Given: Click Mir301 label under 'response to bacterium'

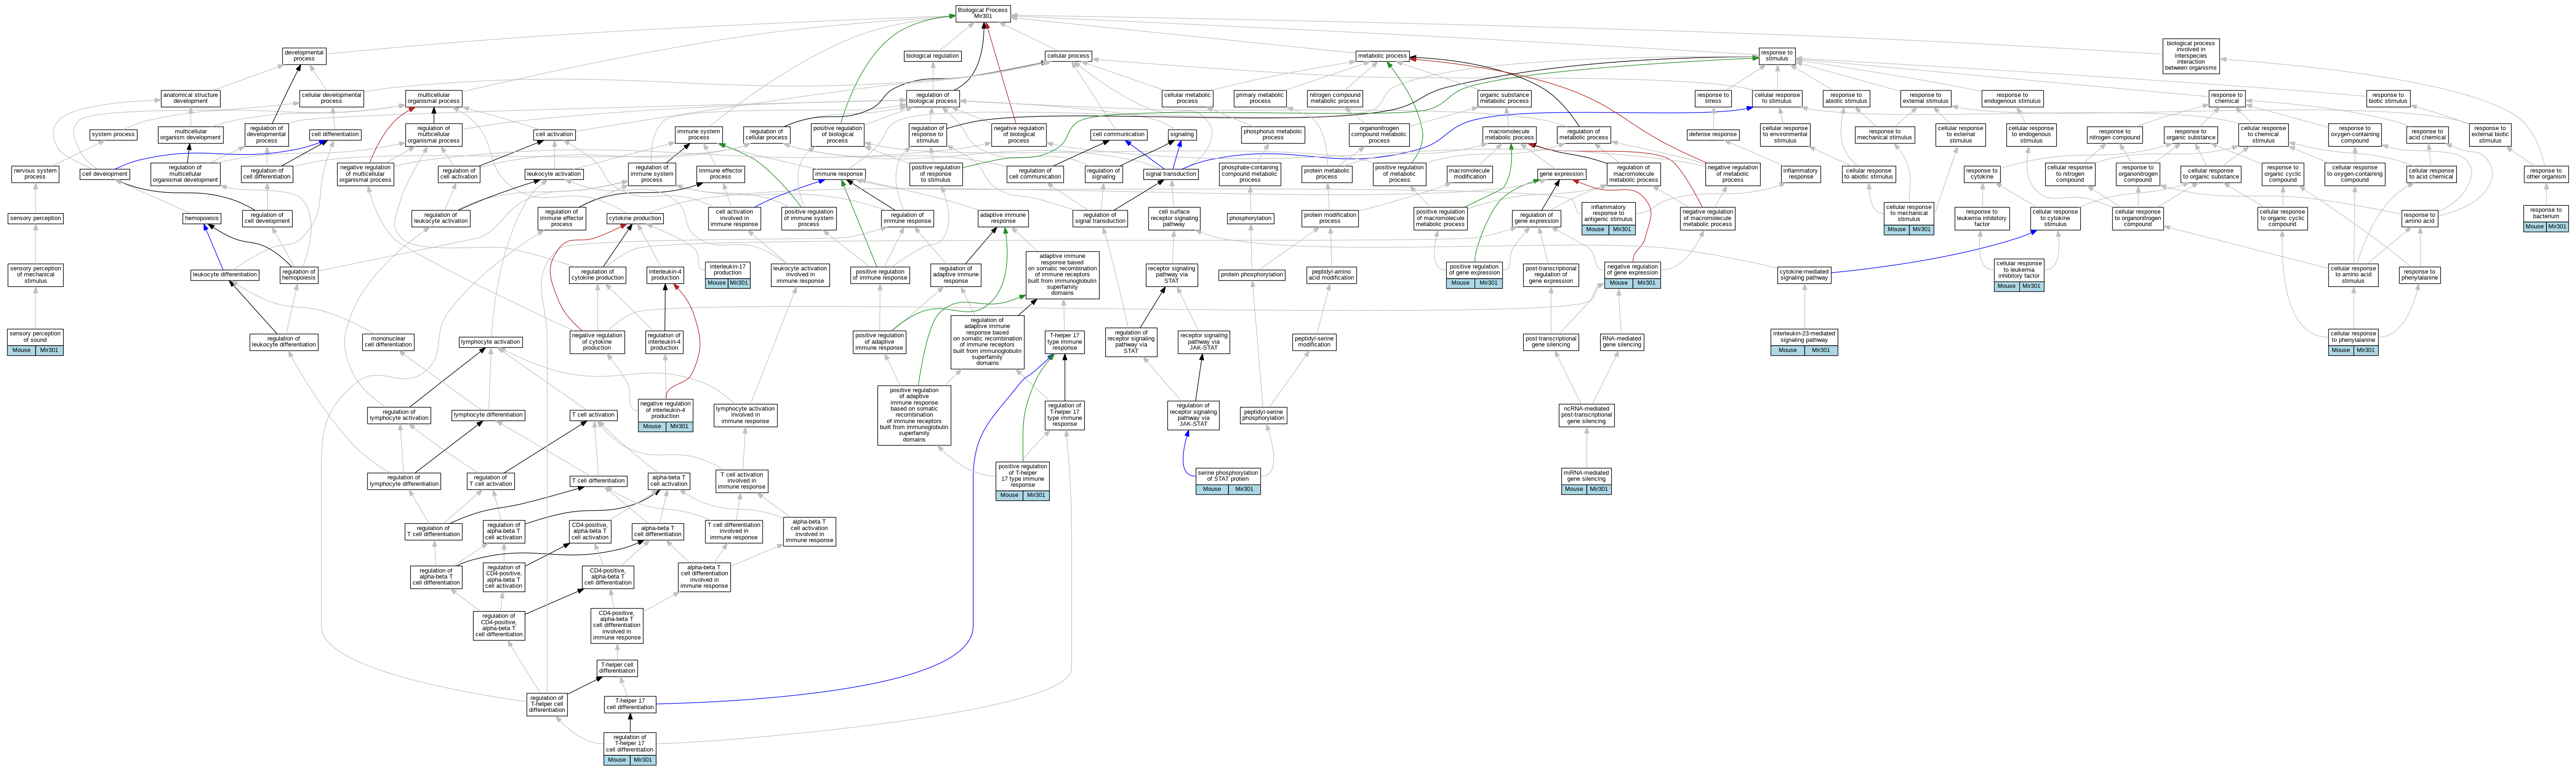Looking at the screenshot, I should [x=2557, y=227].
